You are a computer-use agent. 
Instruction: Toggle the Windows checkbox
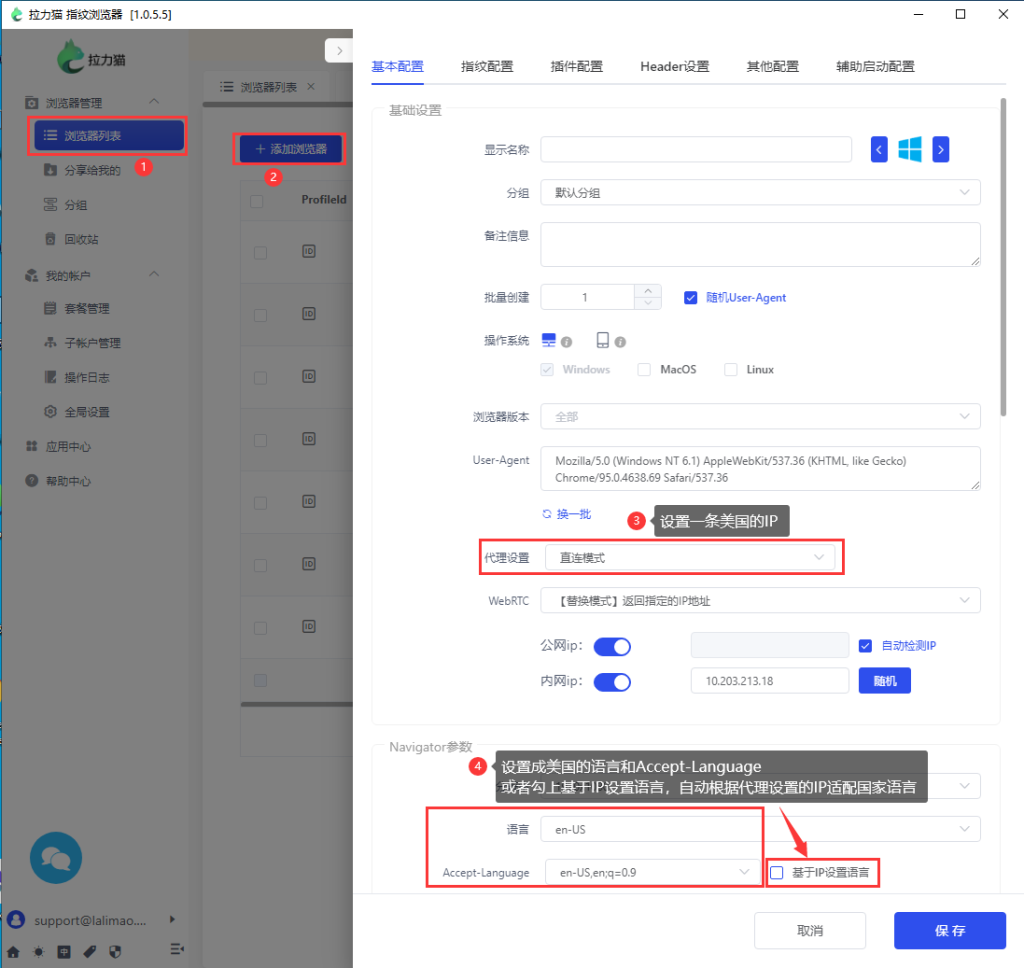click(547, 370)
